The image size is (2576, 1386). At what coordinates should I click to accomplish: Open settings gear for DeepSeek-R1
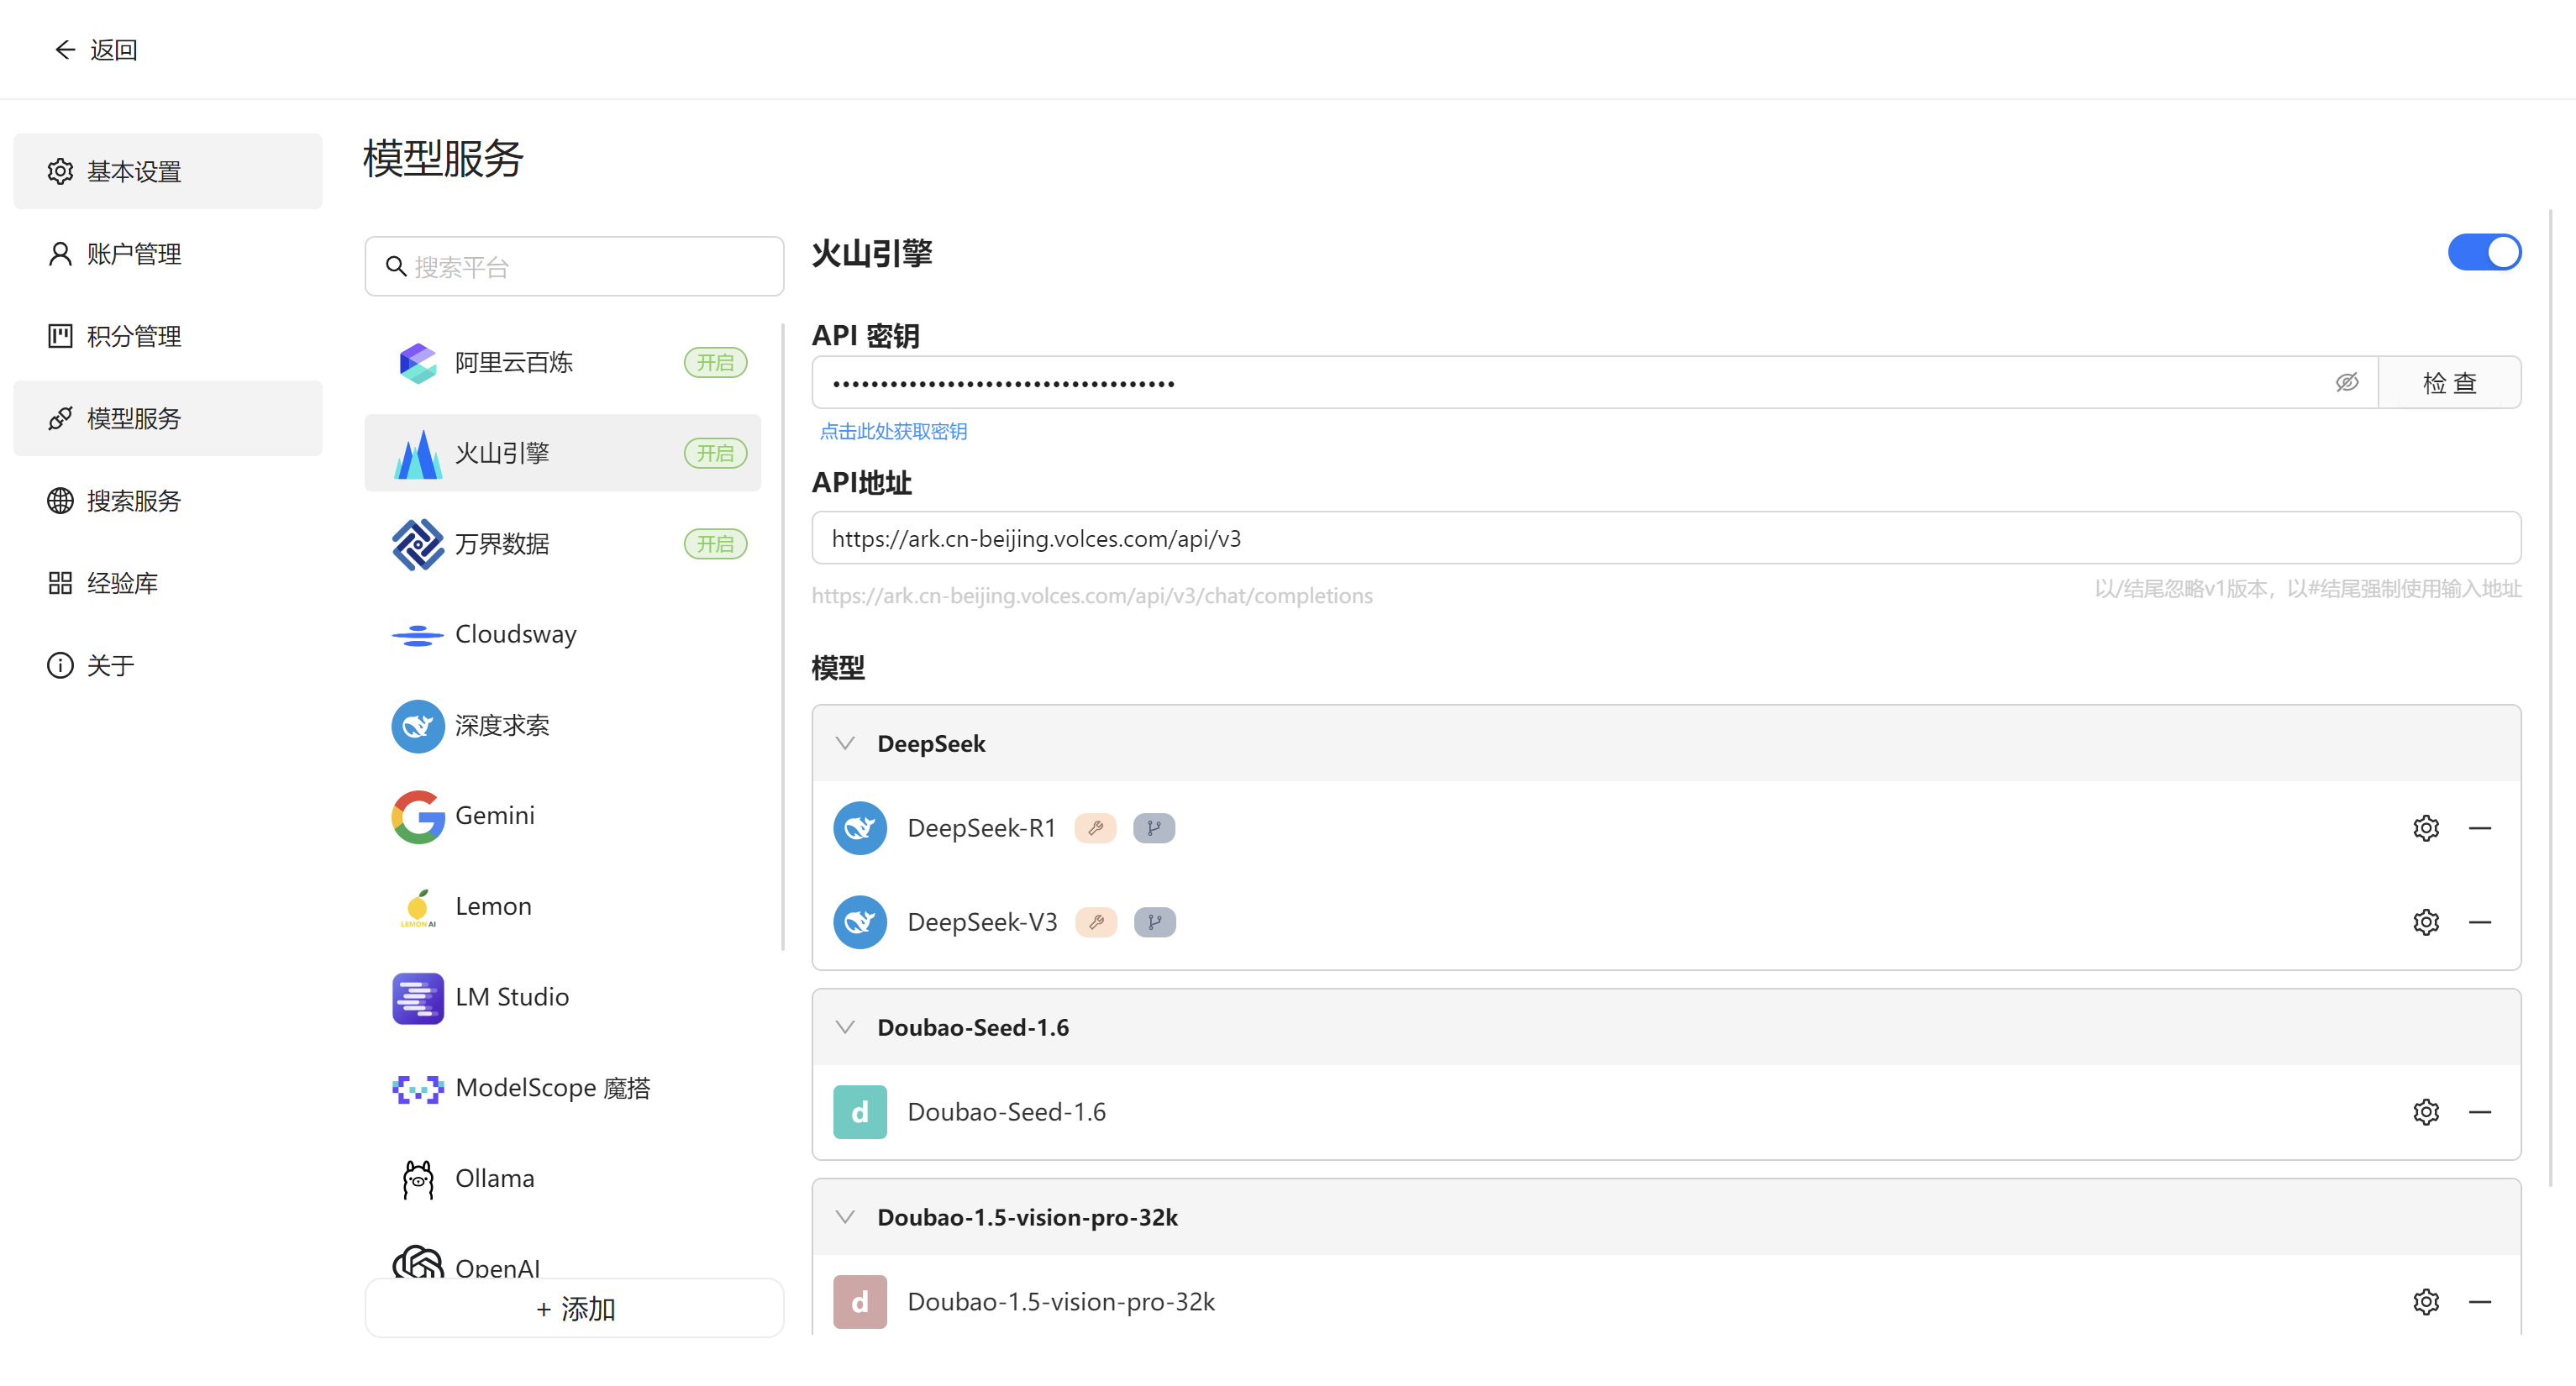(2426, 828)
